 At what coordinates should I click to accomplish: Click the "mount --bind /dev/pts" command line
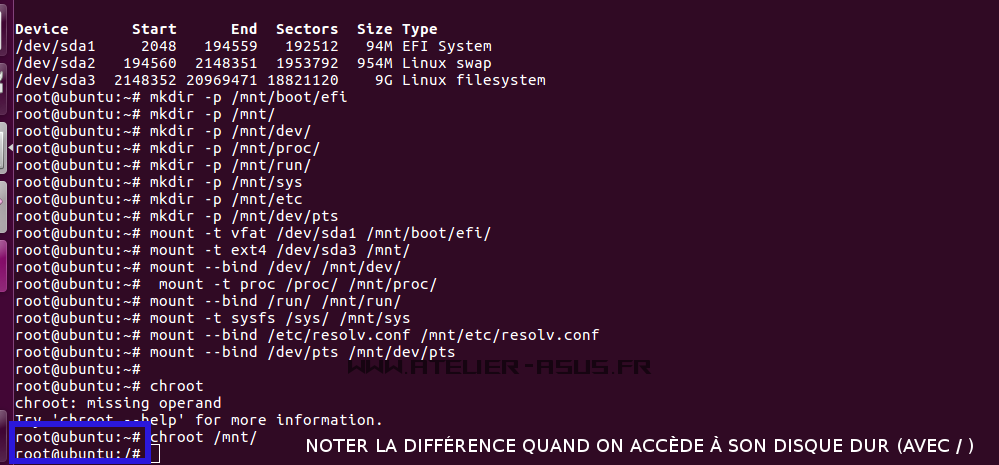click(302, 352)
